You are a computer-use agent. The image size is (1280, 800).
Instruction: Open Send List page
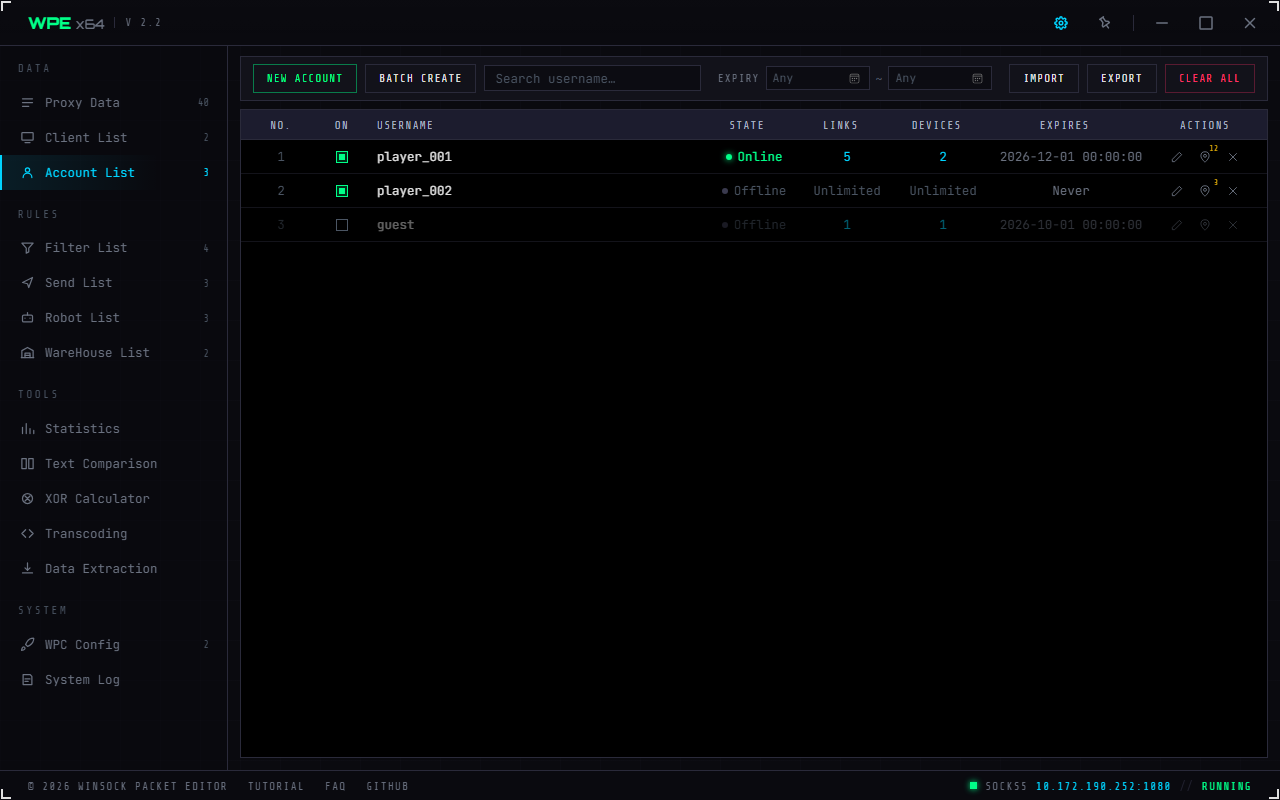coord(114,283)
